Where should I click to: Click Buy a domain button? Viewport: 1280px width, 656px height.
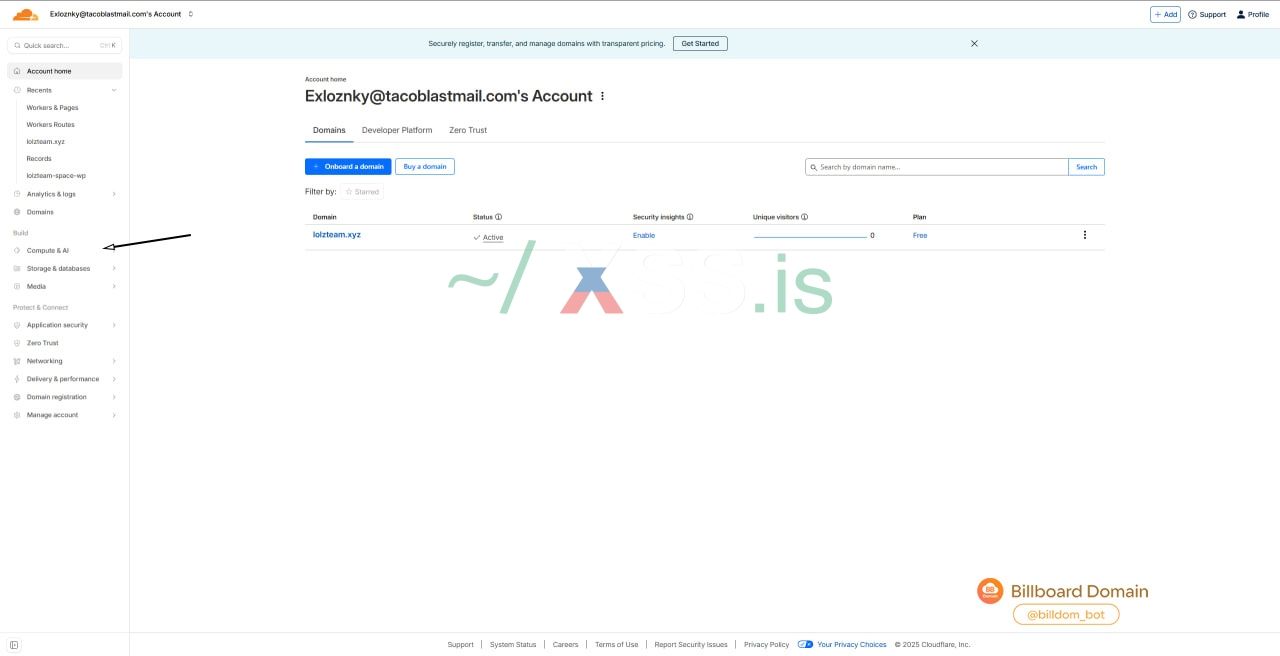click(425, 167)
